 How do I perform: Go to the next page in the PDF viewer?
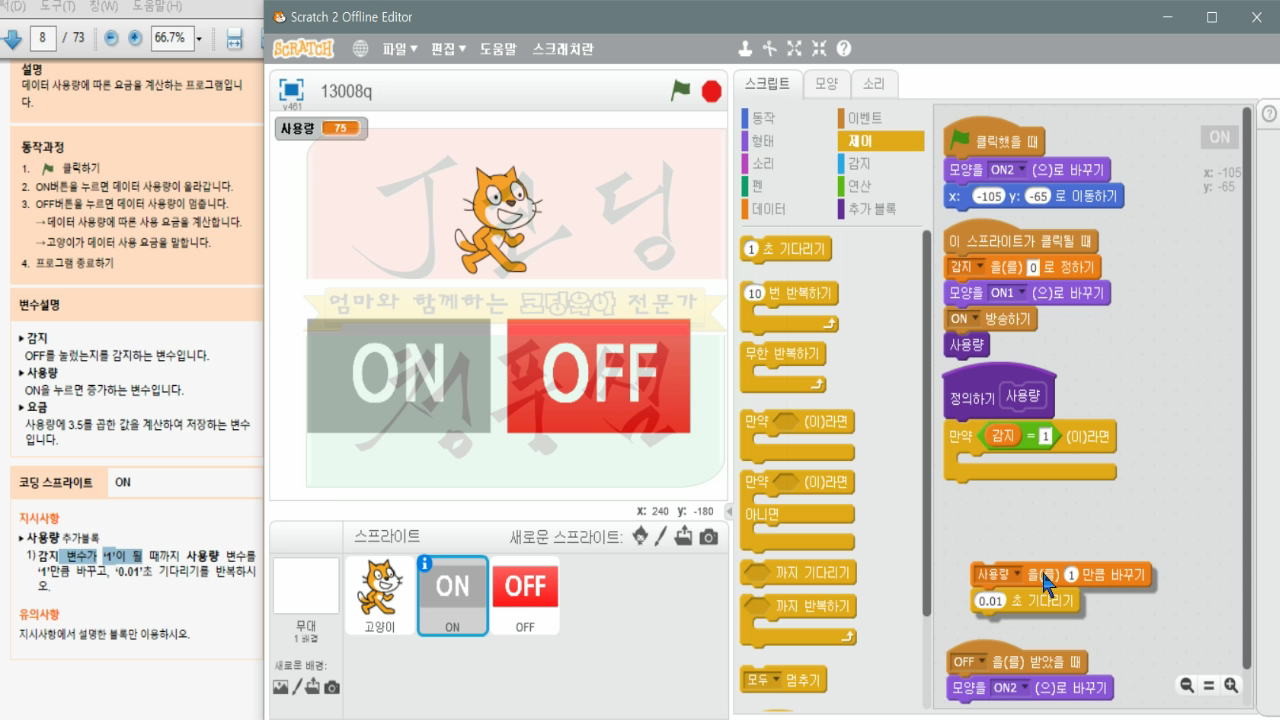tap(12, 39)
